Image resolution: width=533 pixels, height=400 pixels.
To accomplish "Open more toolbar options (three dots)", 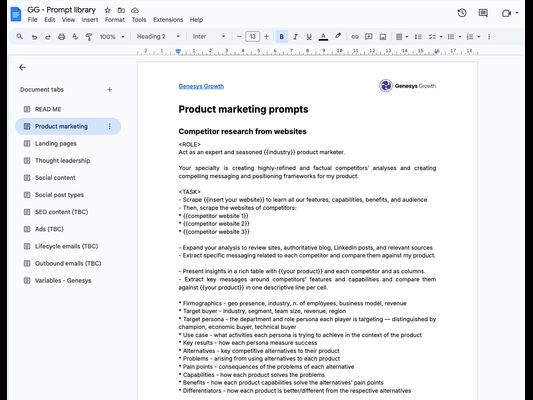I will (489, 37).
